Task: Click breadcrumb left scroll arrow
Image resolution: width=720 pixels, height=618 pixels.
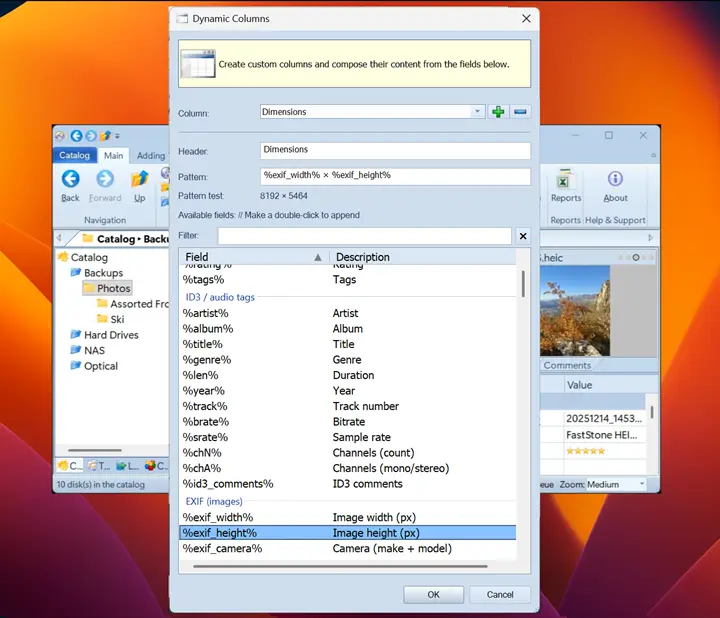Action: [x=59, y=238]
